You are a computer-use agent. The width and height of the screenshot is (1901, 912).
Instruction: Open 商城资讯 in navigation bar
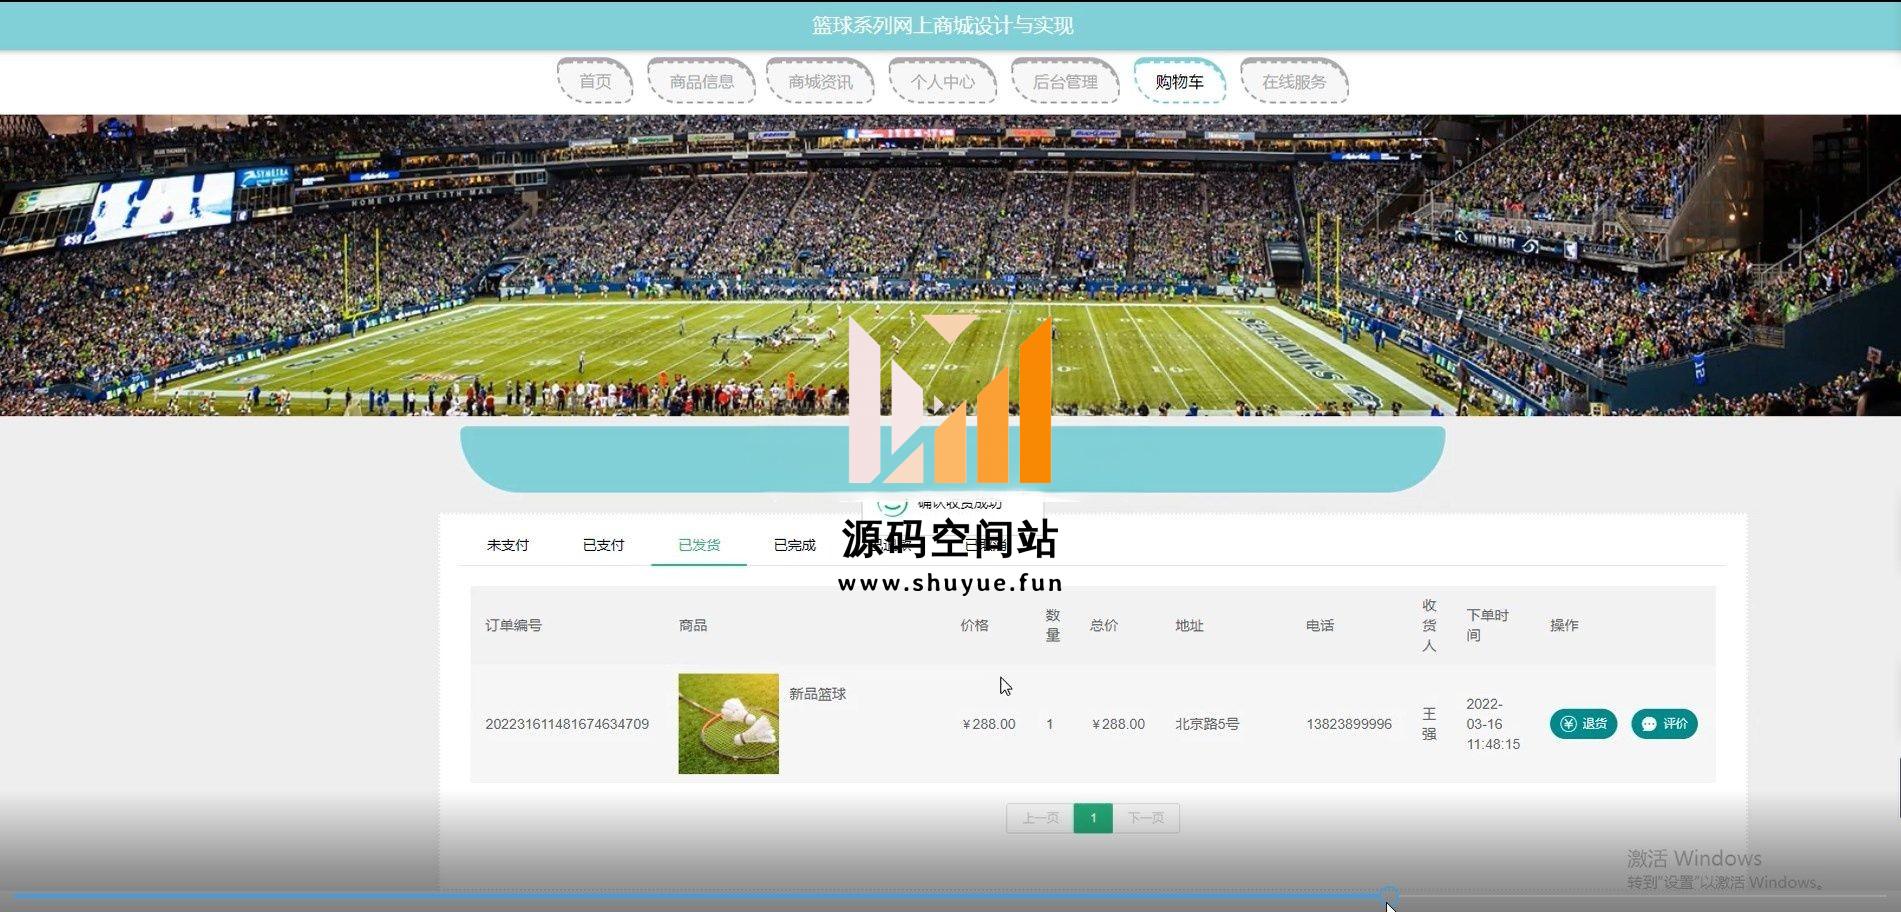click(820, 81)
